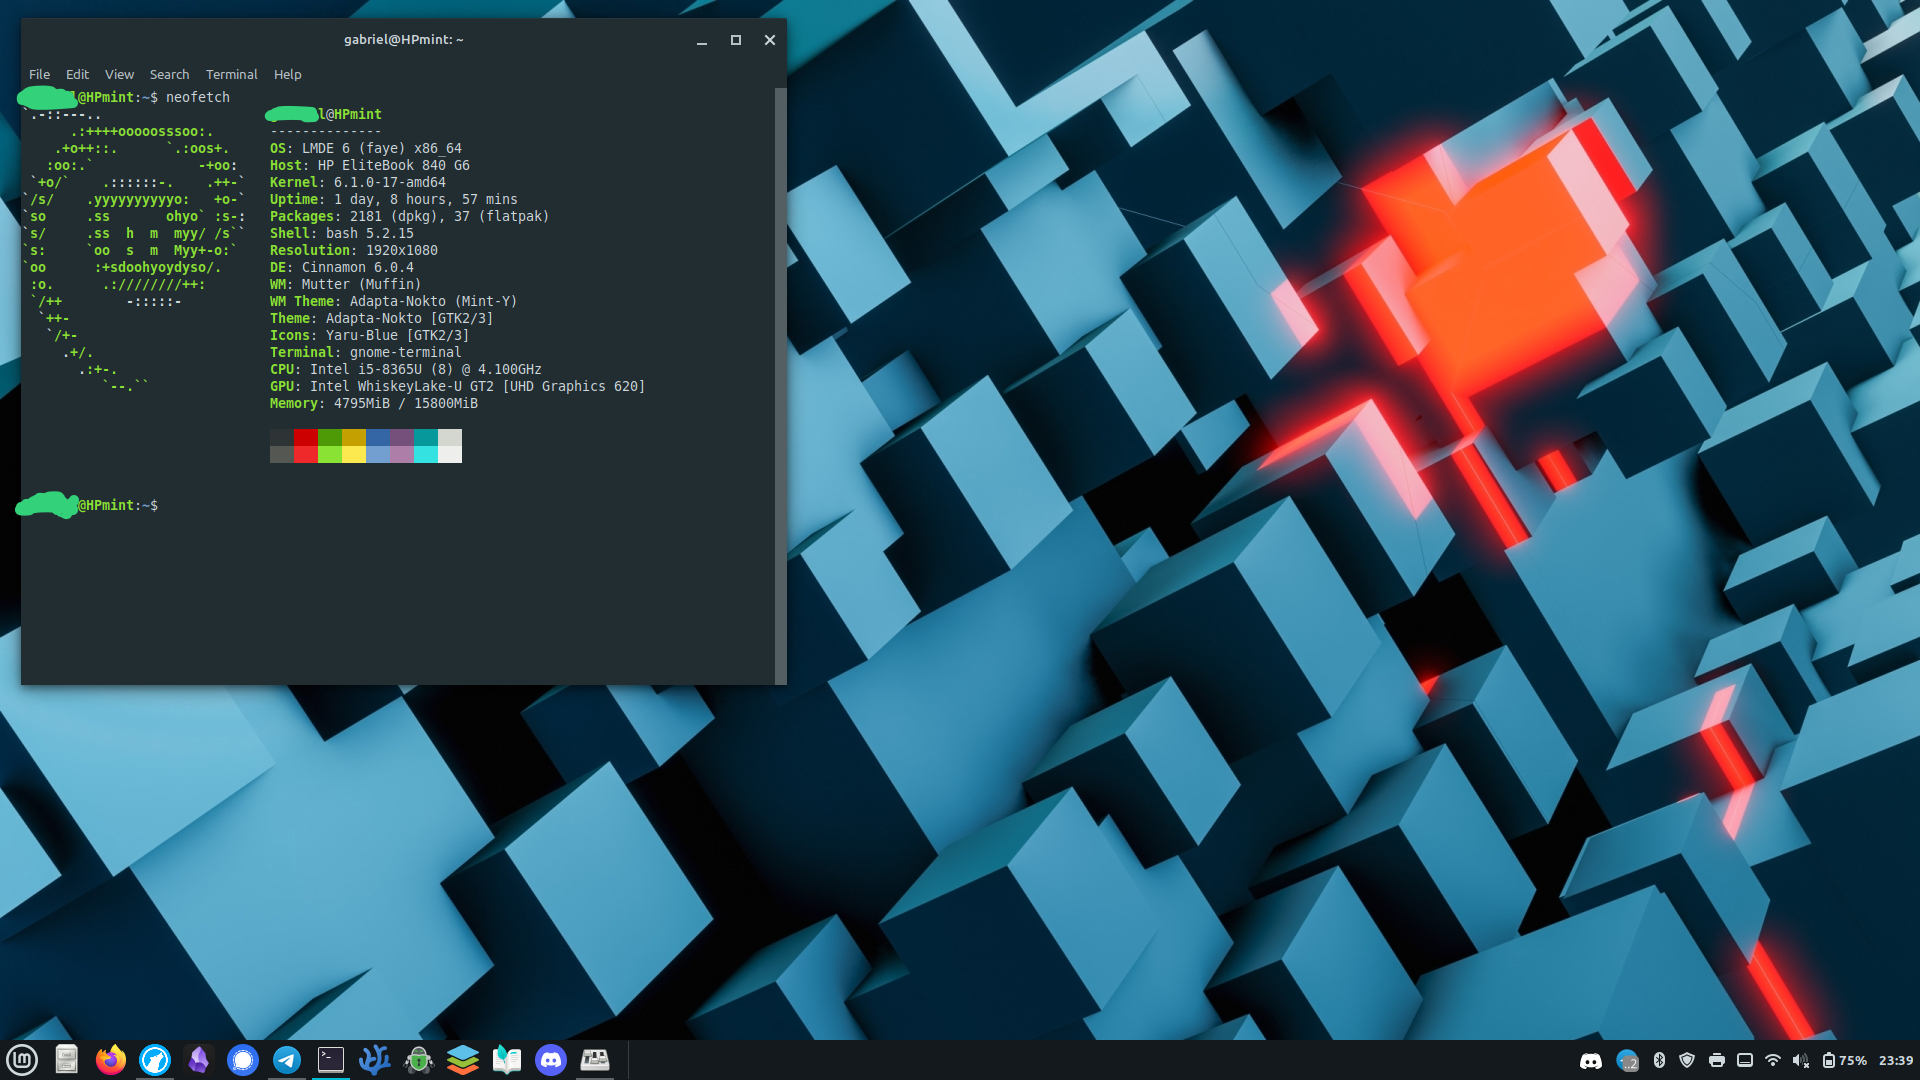Open the Terminal menu item

click(231, 74)
